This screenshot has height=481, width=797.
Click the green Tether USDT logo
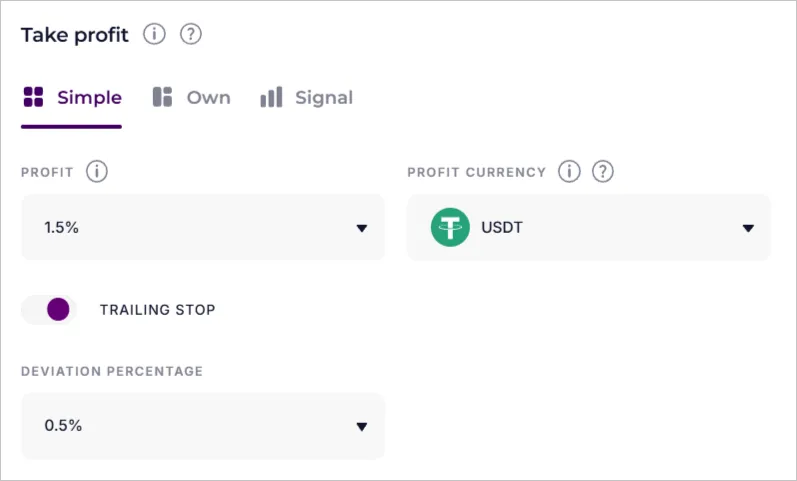[450, 228]
